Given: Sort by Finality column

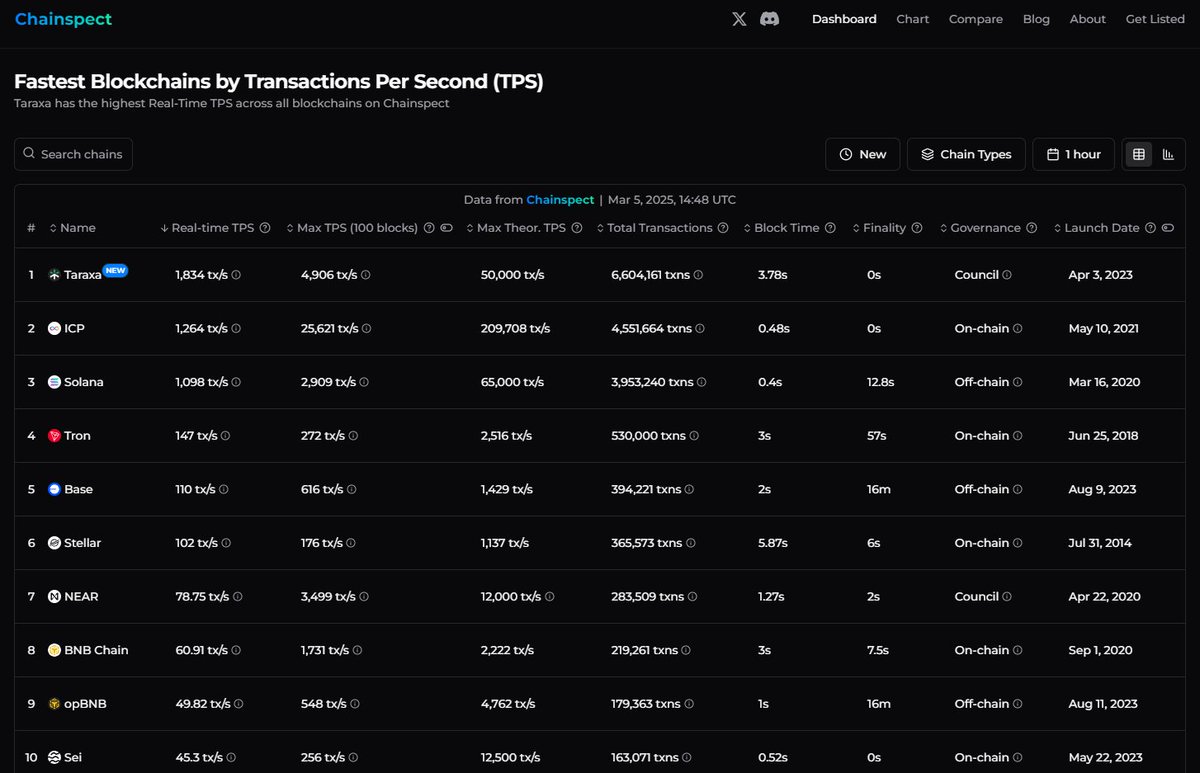Looking at the screenshot, I should [879, 228].
